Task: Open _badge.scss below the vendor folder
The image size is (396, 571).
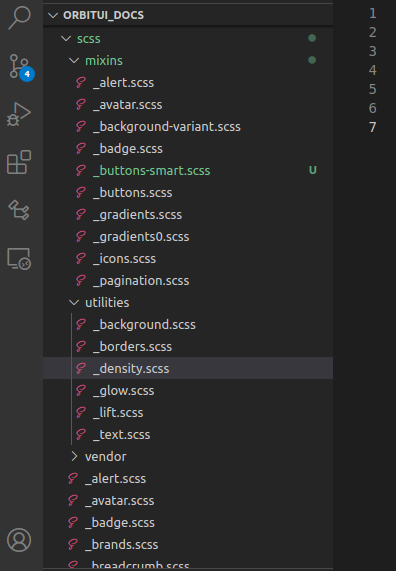Action: click(x=188, y=523)
